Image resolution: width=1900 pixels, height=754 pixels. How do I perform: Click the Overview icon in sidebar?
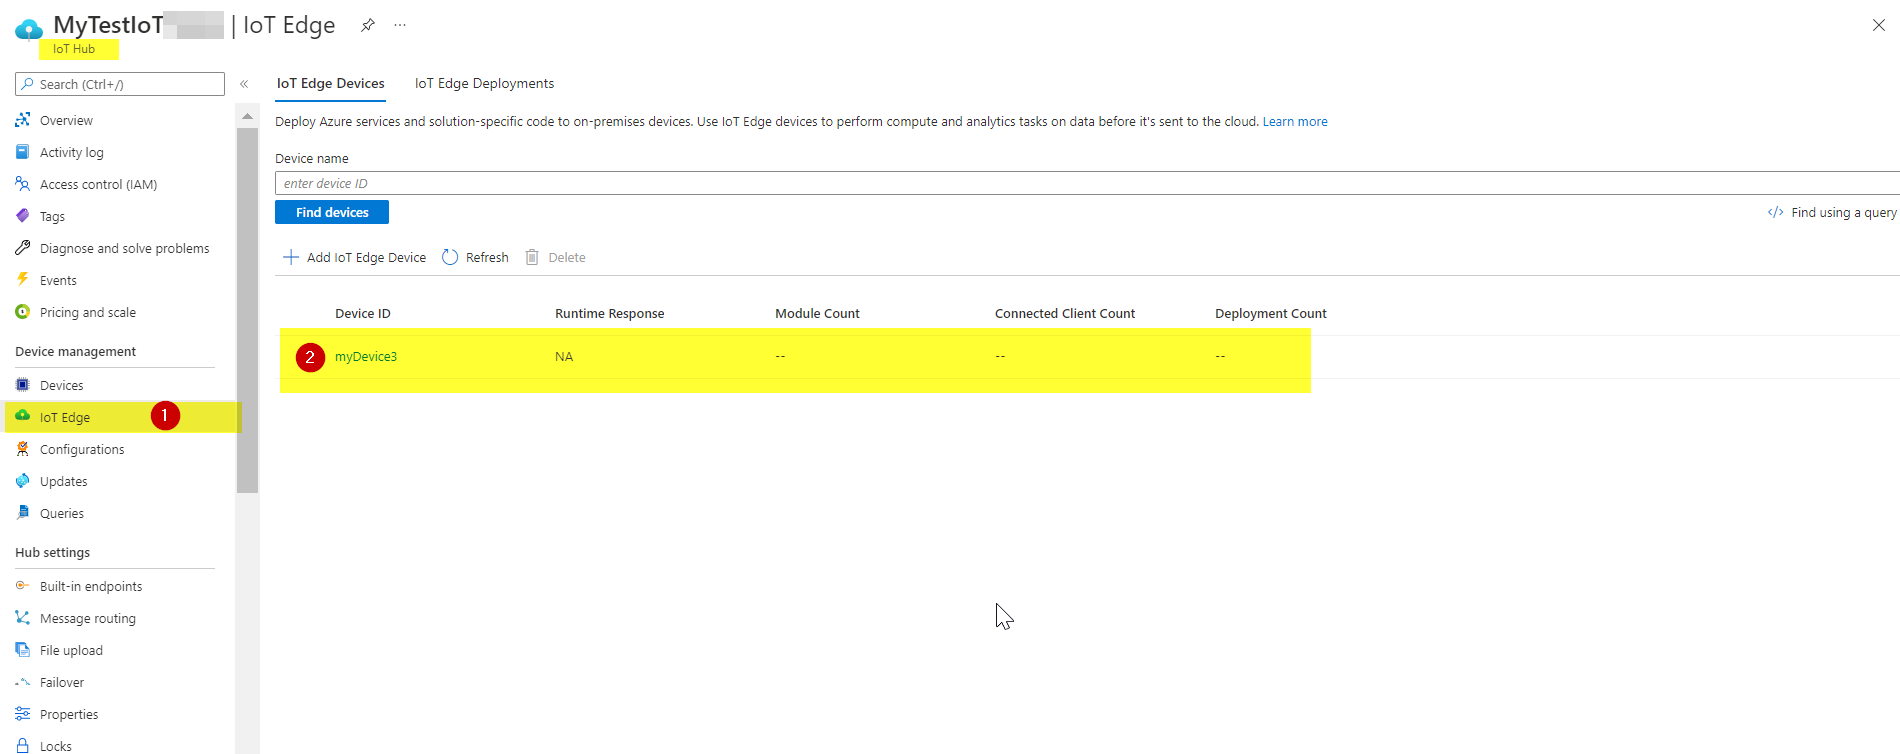coord(23,120)
